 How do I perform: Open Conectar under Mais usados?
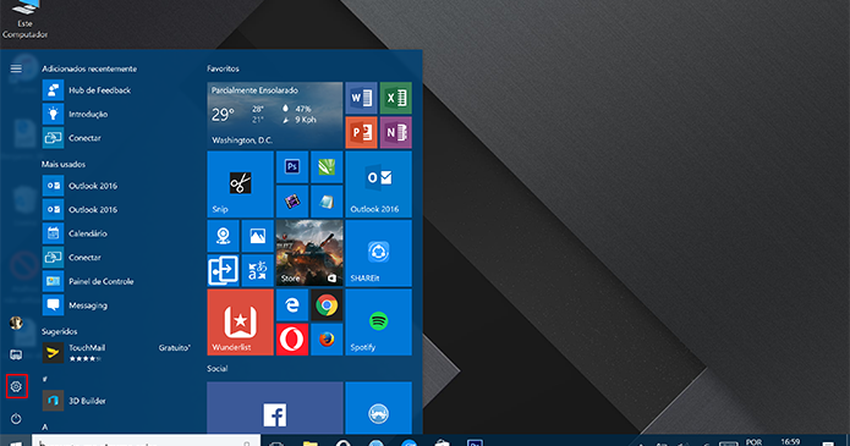click(x=117, y=257)
